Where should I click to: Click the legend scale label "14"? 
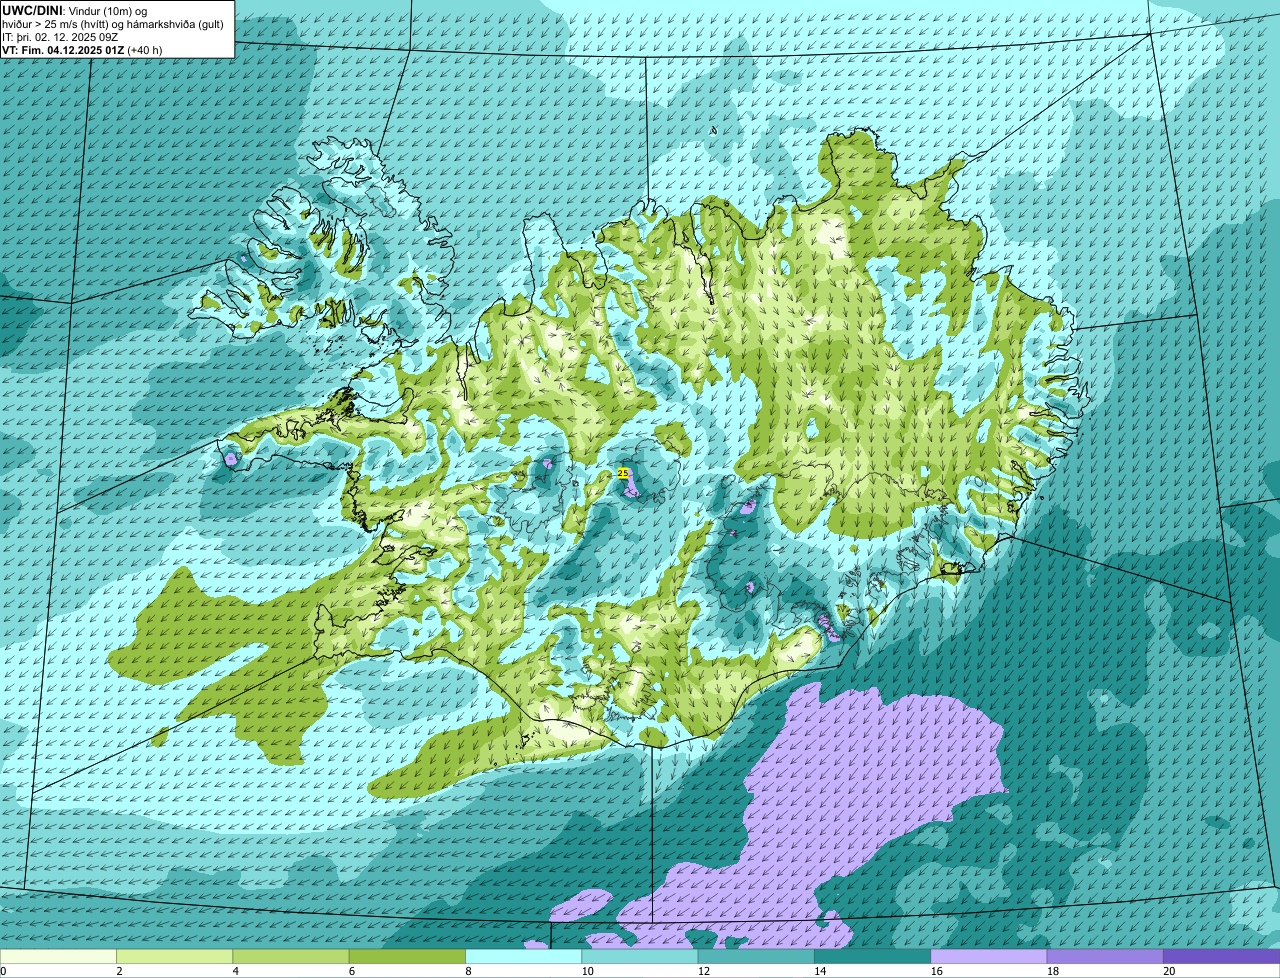click(820, 971)
